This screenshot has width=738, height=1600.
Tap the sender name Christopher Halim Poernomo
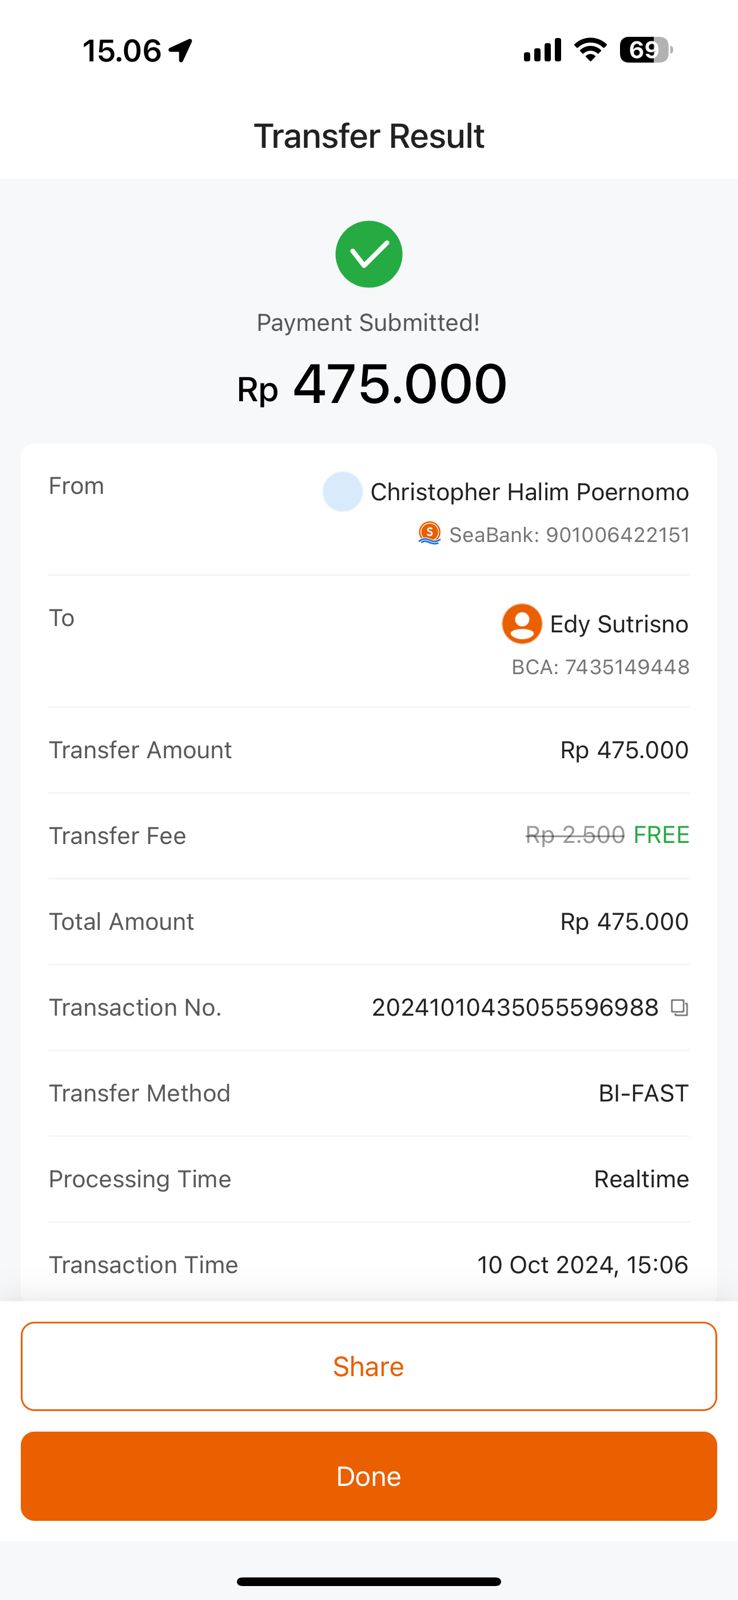(x=529, y=492)
